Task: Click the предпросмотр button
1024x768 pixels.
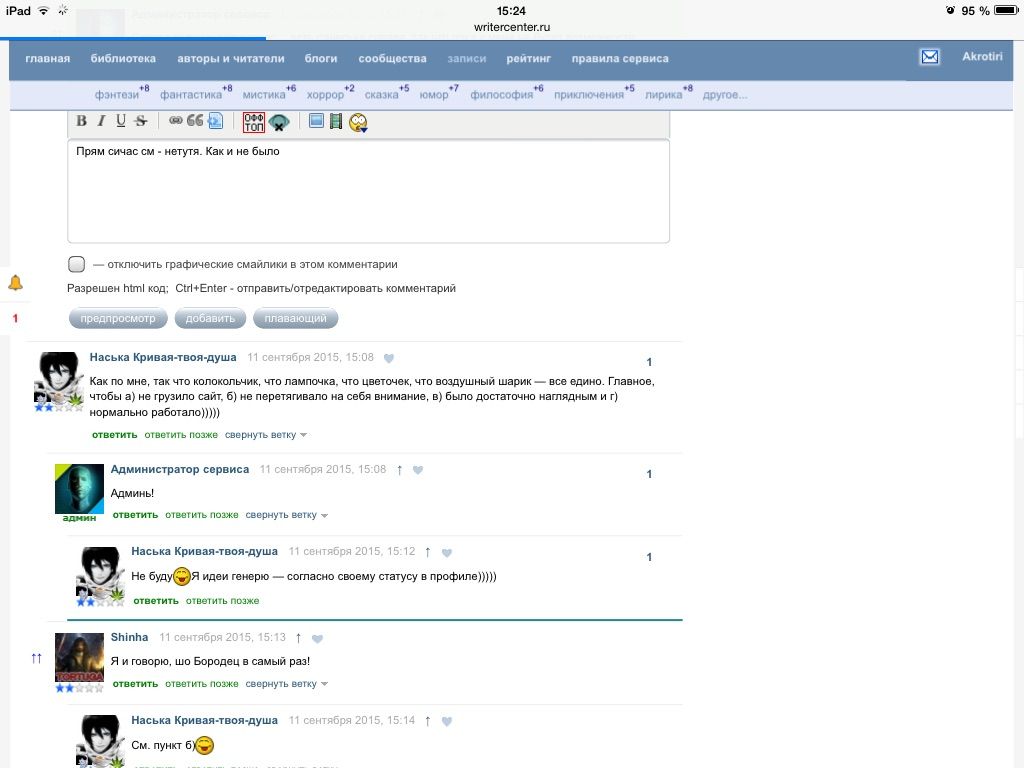Action: click(118, 319)
